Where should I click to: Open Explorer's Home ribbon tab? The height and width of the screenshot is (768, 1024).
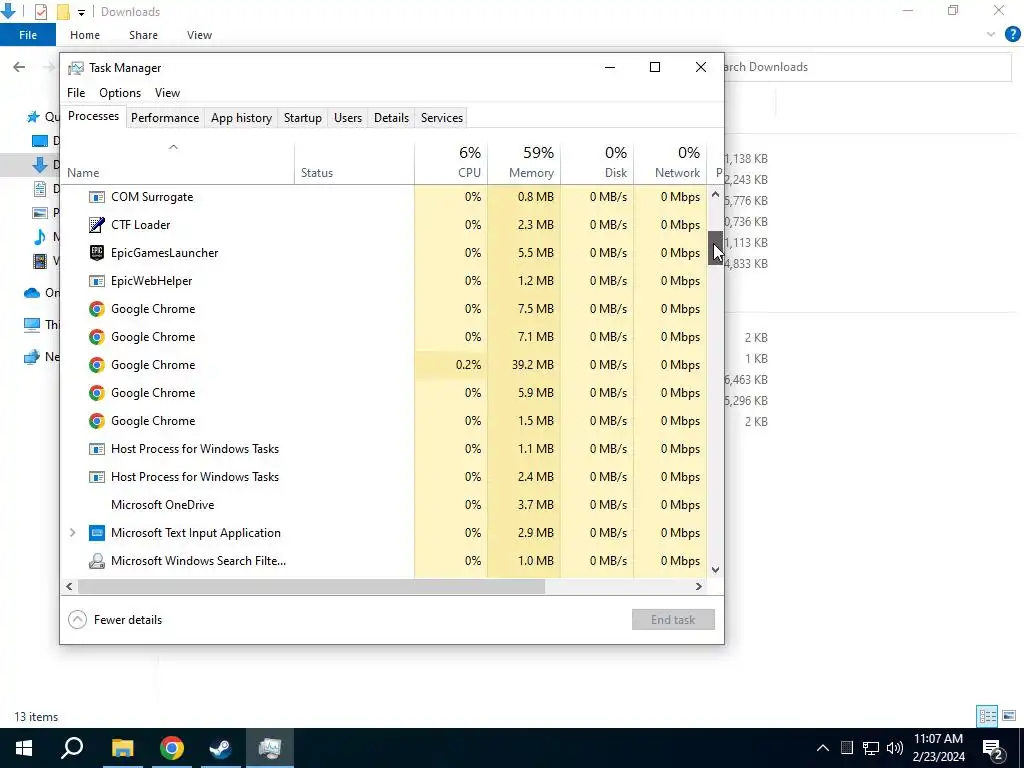pos(85,35)
